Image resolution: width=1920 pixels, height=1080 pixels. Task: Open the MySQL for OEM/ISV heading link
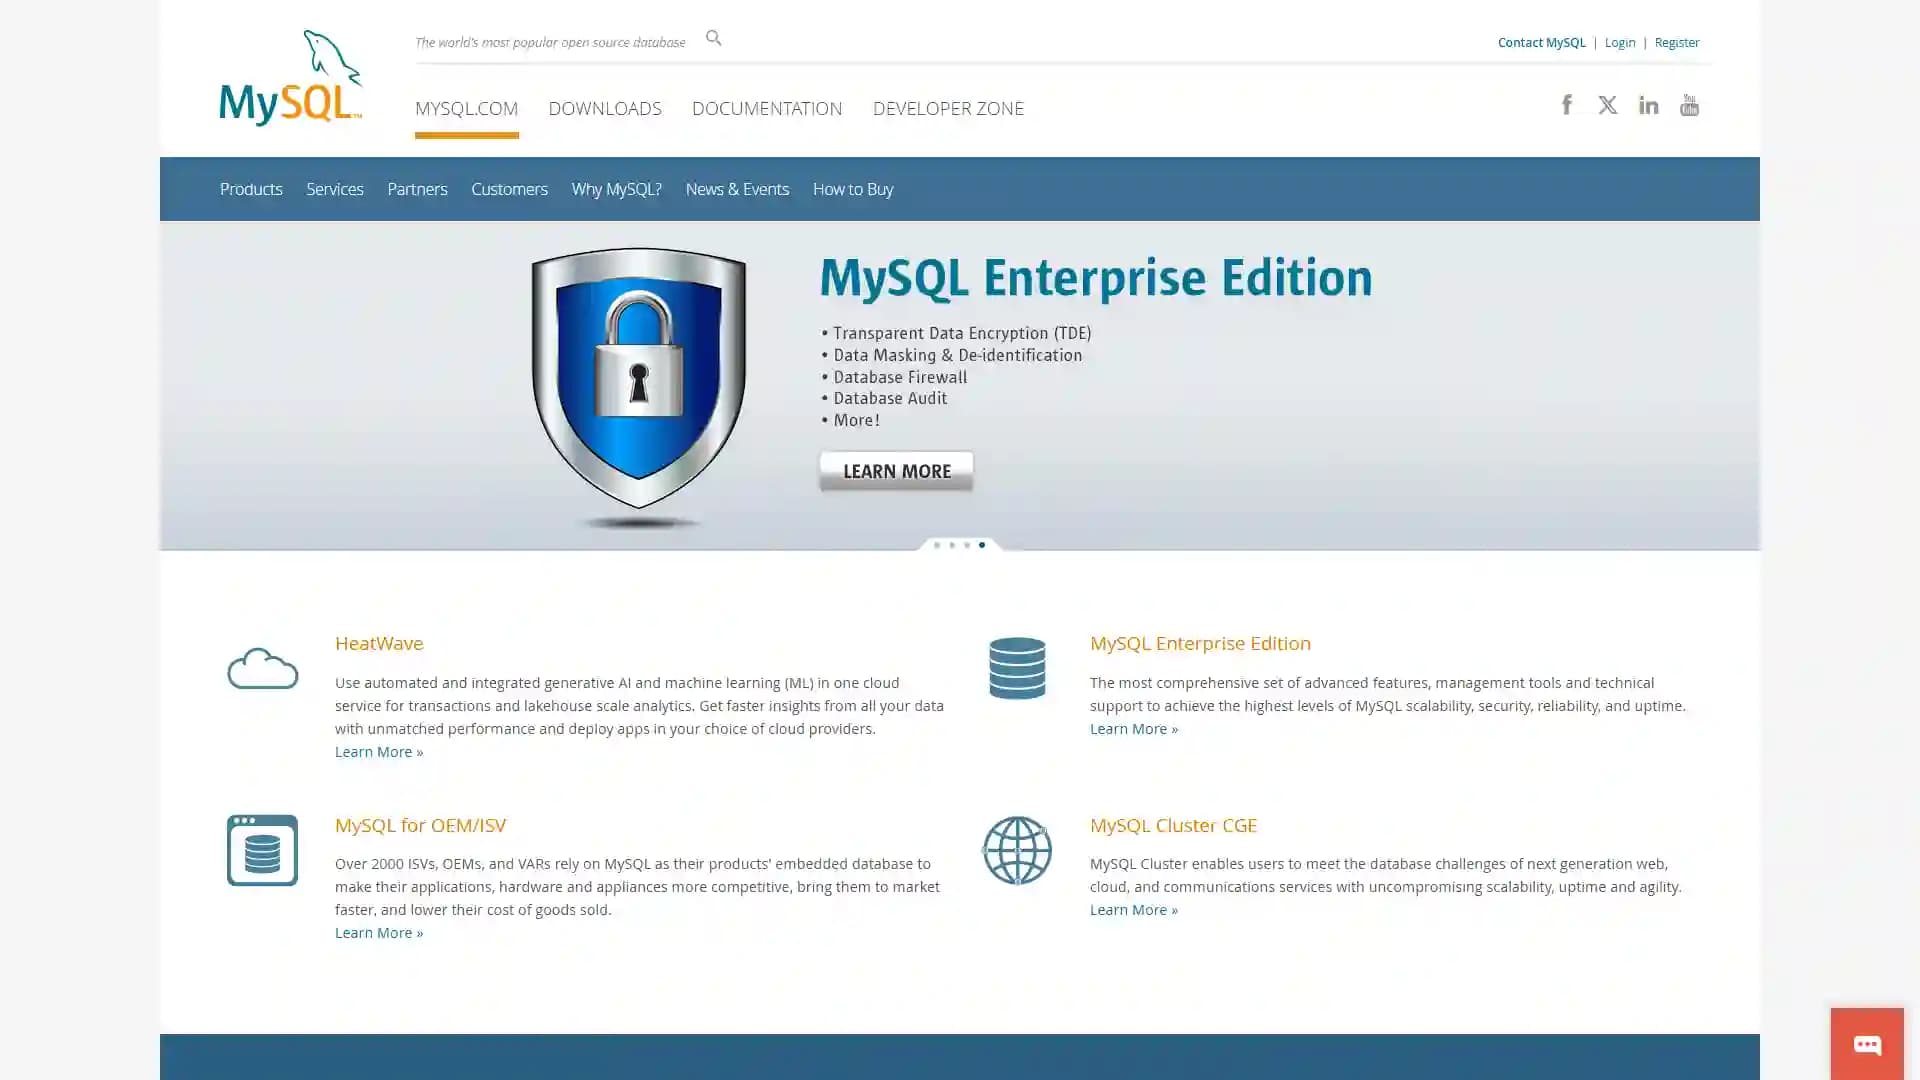coord(420,825)
